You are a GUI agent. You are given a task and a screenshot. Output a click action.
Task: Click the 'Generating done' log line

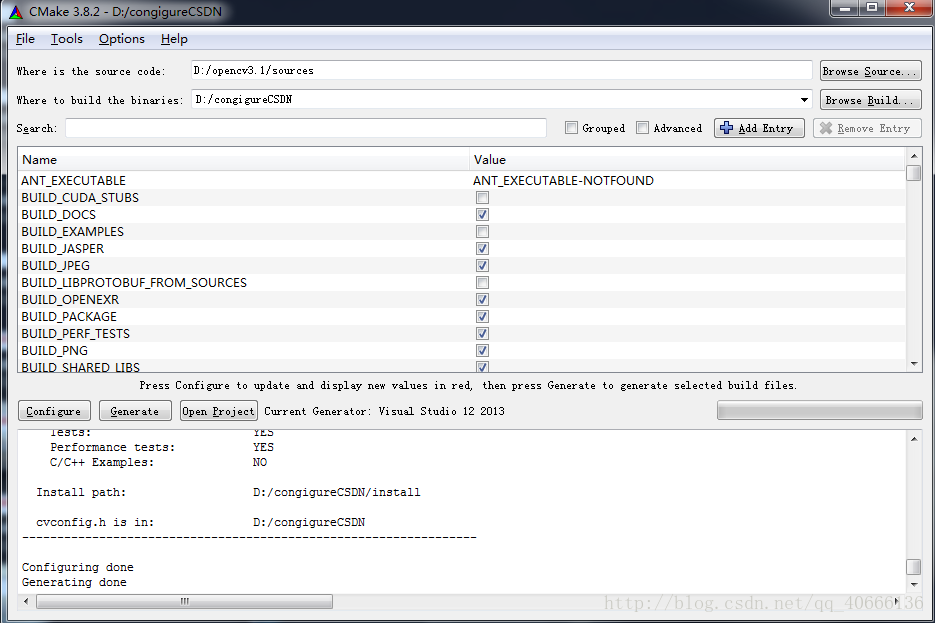coord(75,582)
